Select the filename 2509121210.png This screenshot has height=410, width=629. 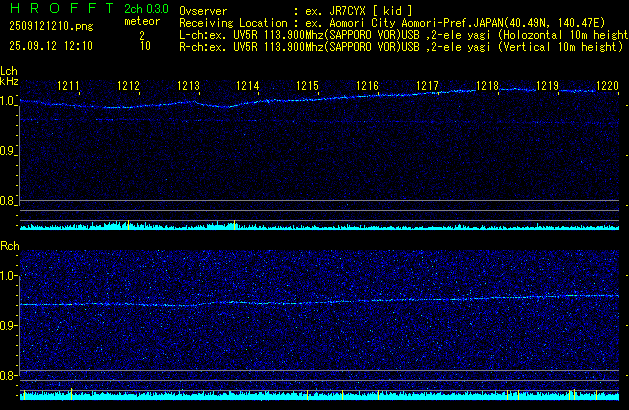click(51, 26)
